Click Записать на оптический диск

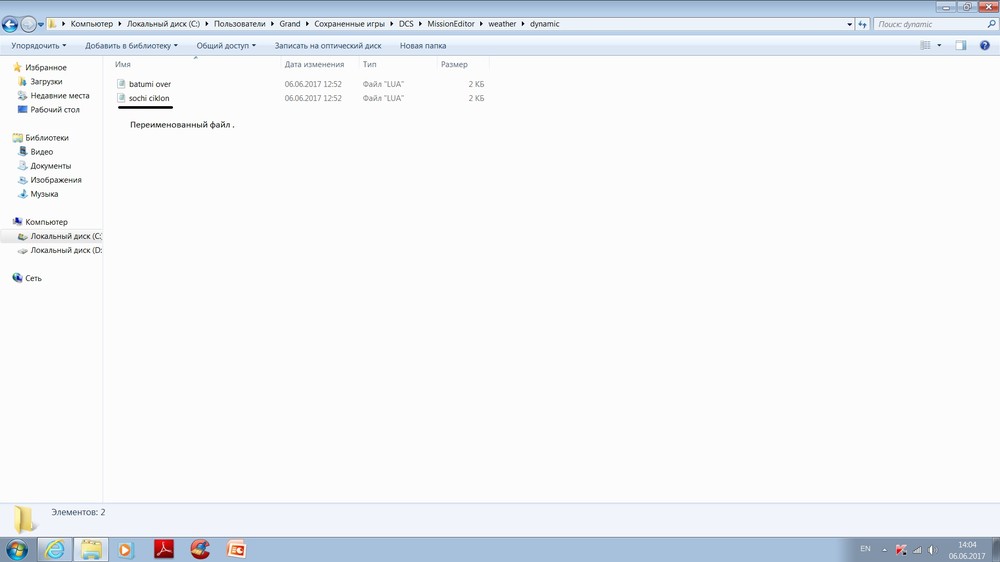click(x=328, y=46)
